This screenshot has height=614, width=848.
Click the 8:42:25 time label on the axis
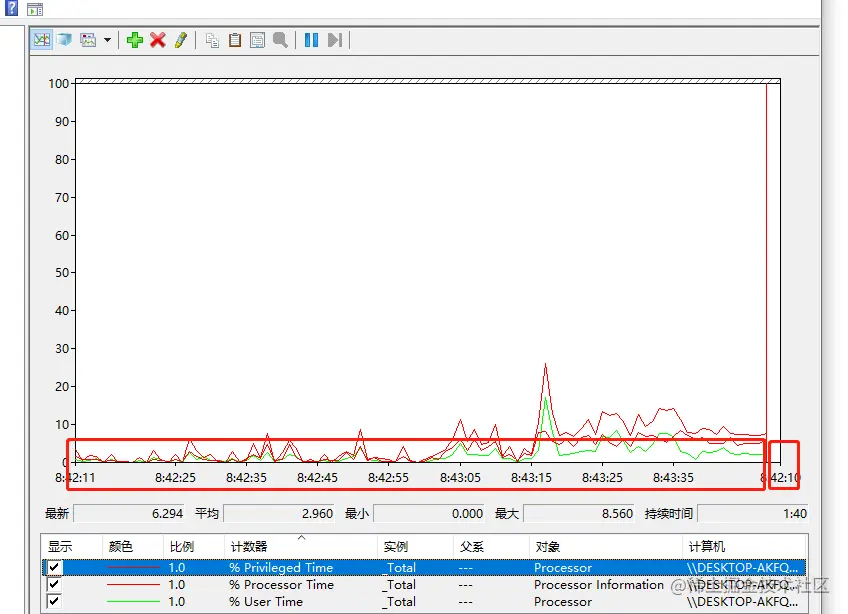pyautogui.click(x=175, y=478)
